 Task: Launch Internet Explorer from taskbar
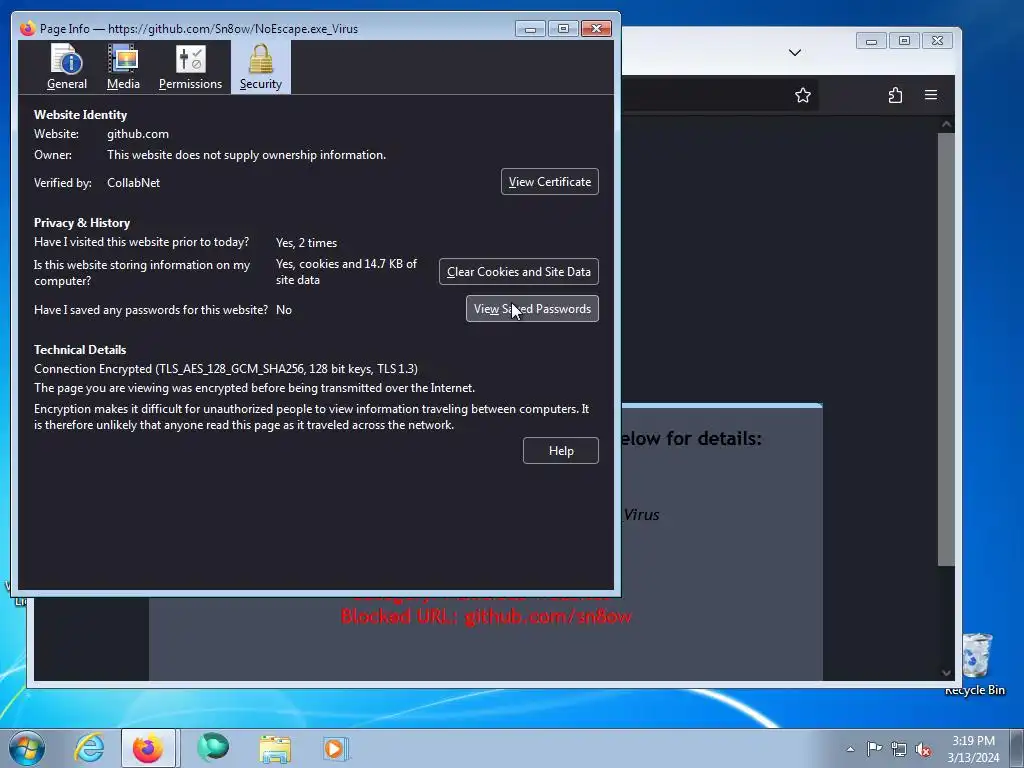click(x=89, y=748)
